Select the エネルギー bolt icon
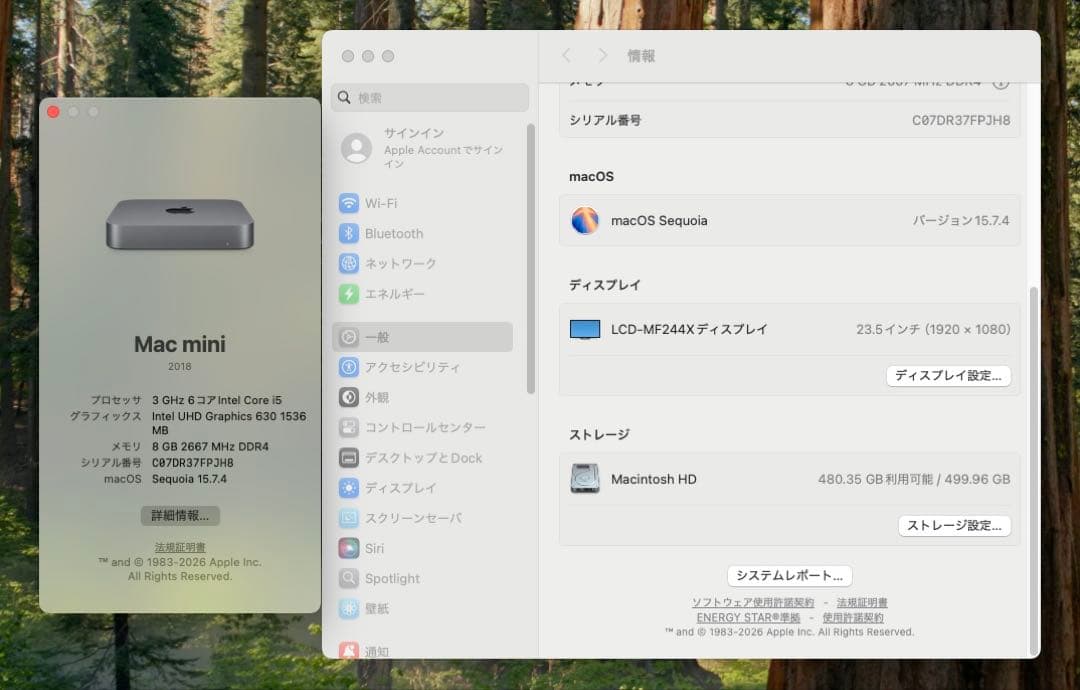Screen dimensions: 1080x690 [349, 294]
